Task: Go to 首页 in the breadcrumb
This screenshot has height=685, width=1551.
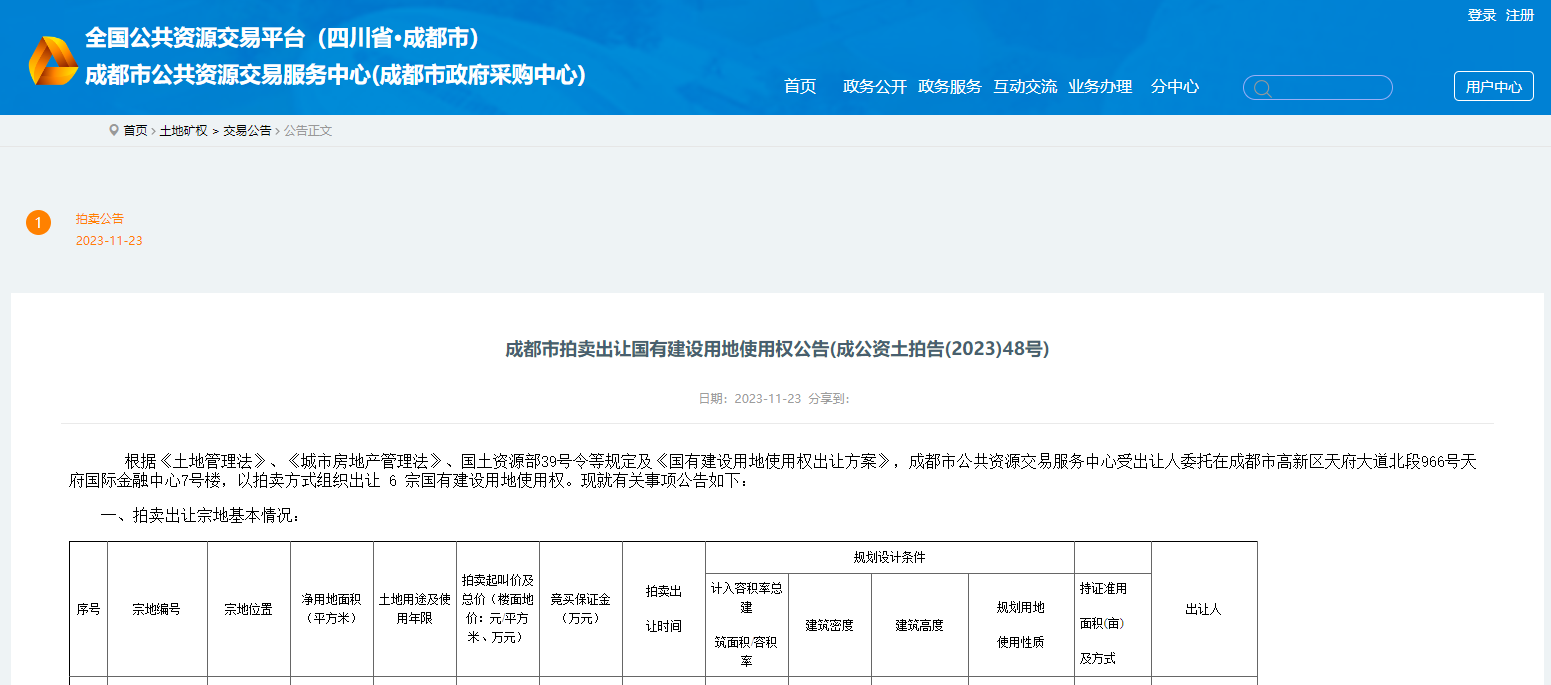Action: click(135, 131)
